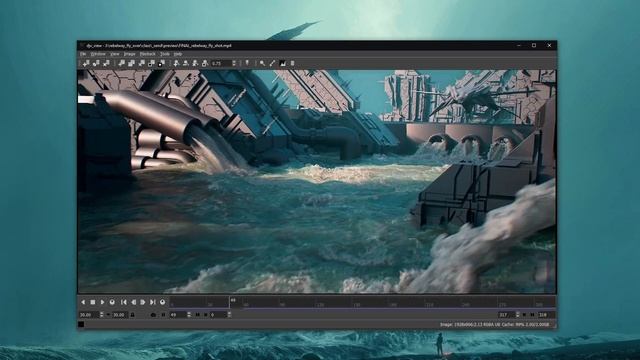640x360 pixels.
Task: Open the Help menu
Action: [x=178, y=54]
